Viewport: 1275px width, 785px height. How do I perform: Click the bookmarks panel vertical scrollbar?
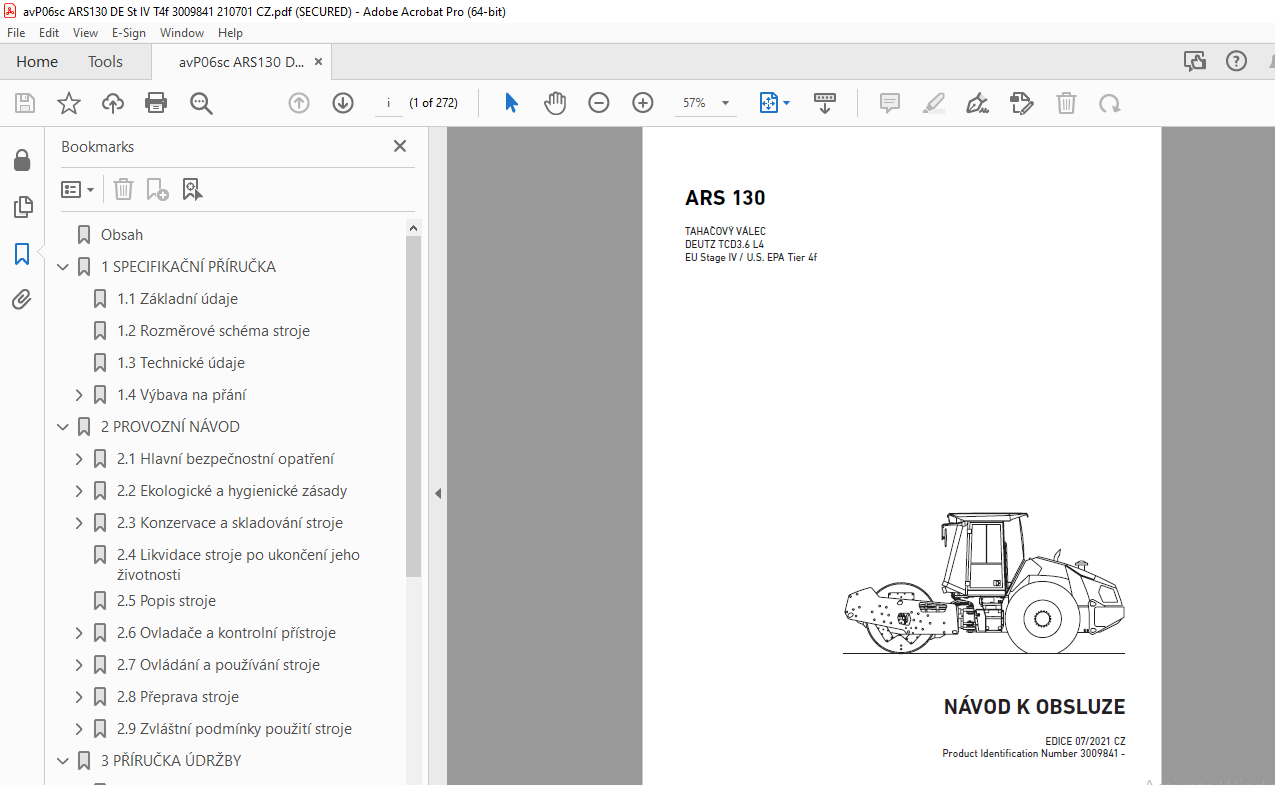point(414,409)
